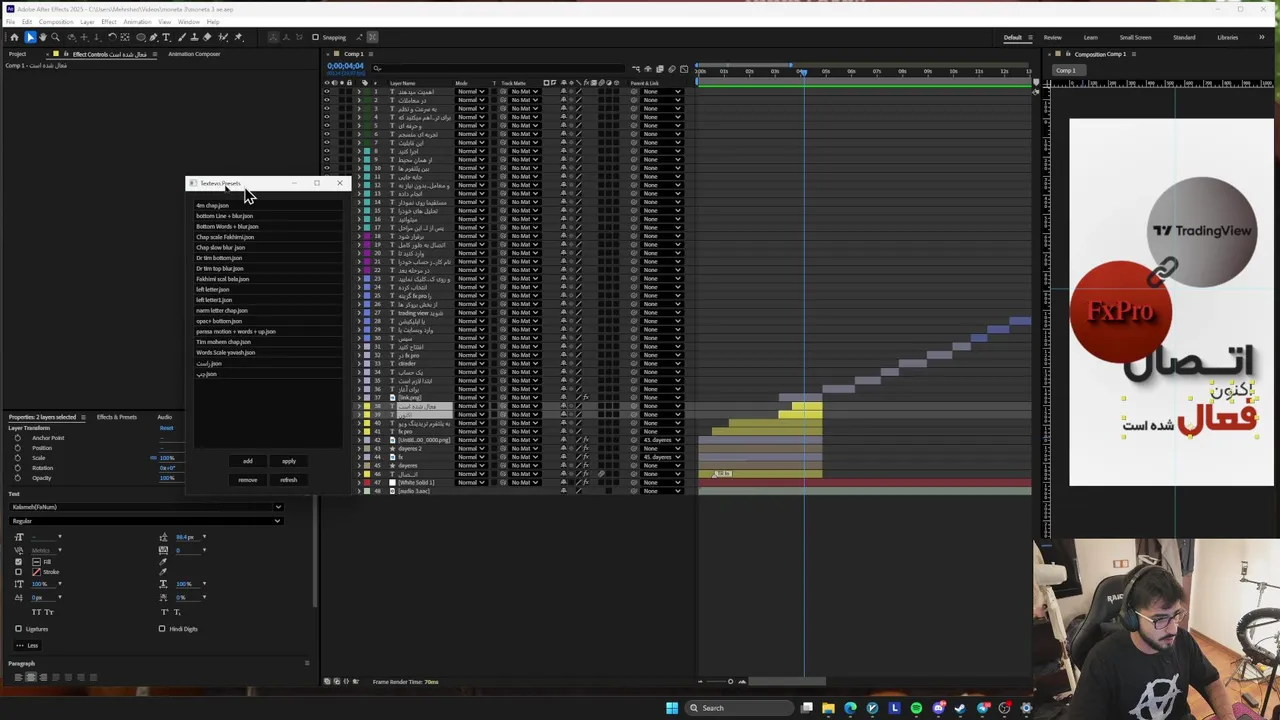Click add in Textevo Presets window

coord(248,461)
